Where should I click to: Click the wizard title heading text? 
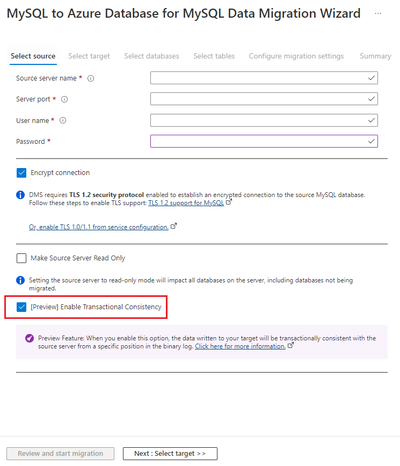tap(184, 14)
